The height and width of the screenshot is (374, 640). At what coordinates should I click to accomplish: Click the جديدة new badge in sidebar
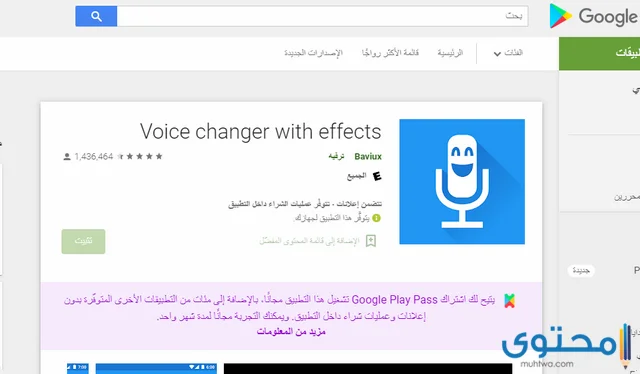click(x=581, y=270)
